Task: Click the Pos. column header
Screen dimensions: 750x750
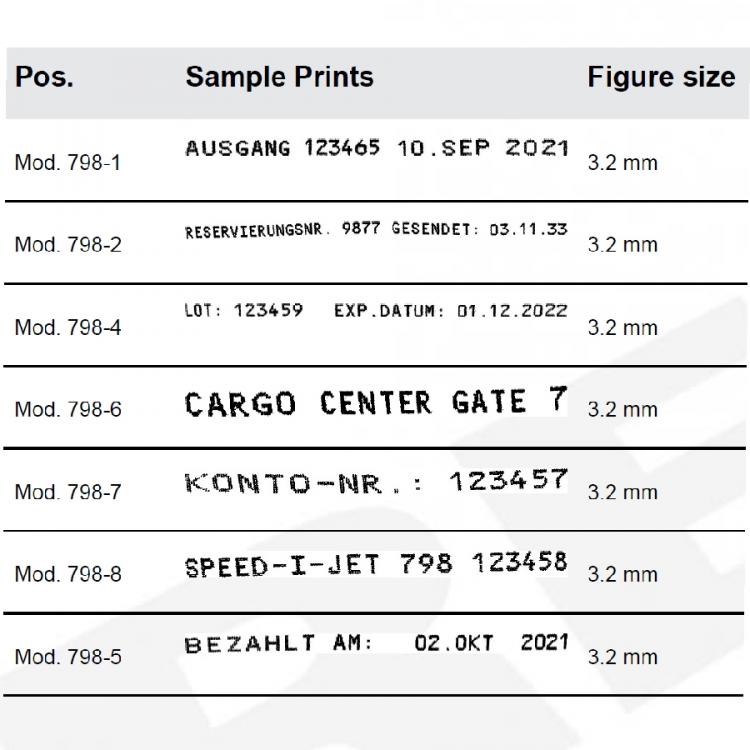Action: click(x=44, y=77)
